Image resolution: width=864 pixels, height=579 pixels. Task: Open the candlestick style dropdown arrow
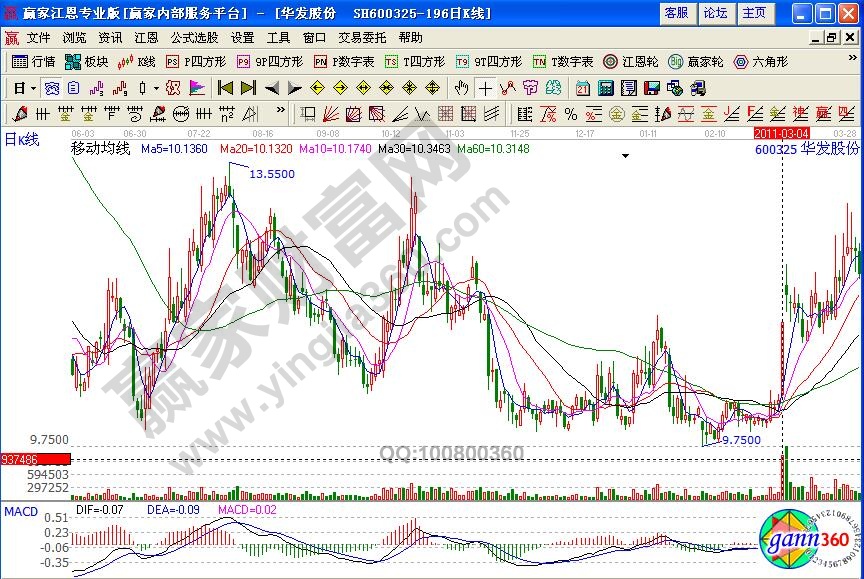click(x=156, y=88)
